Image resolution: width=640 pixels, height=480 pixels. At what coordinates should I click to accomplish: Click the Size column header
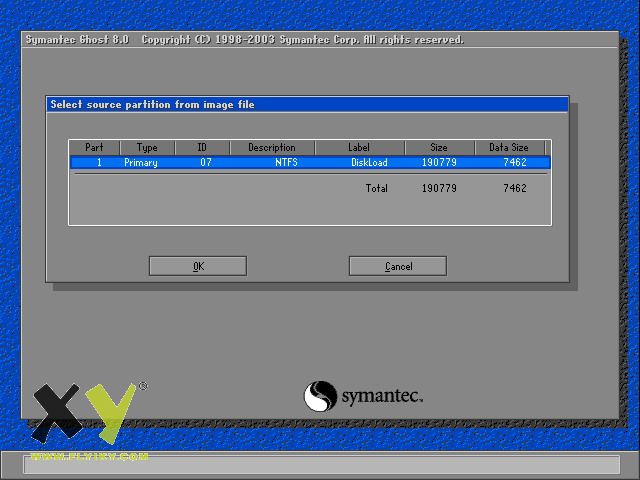click(x=440, y=147)
